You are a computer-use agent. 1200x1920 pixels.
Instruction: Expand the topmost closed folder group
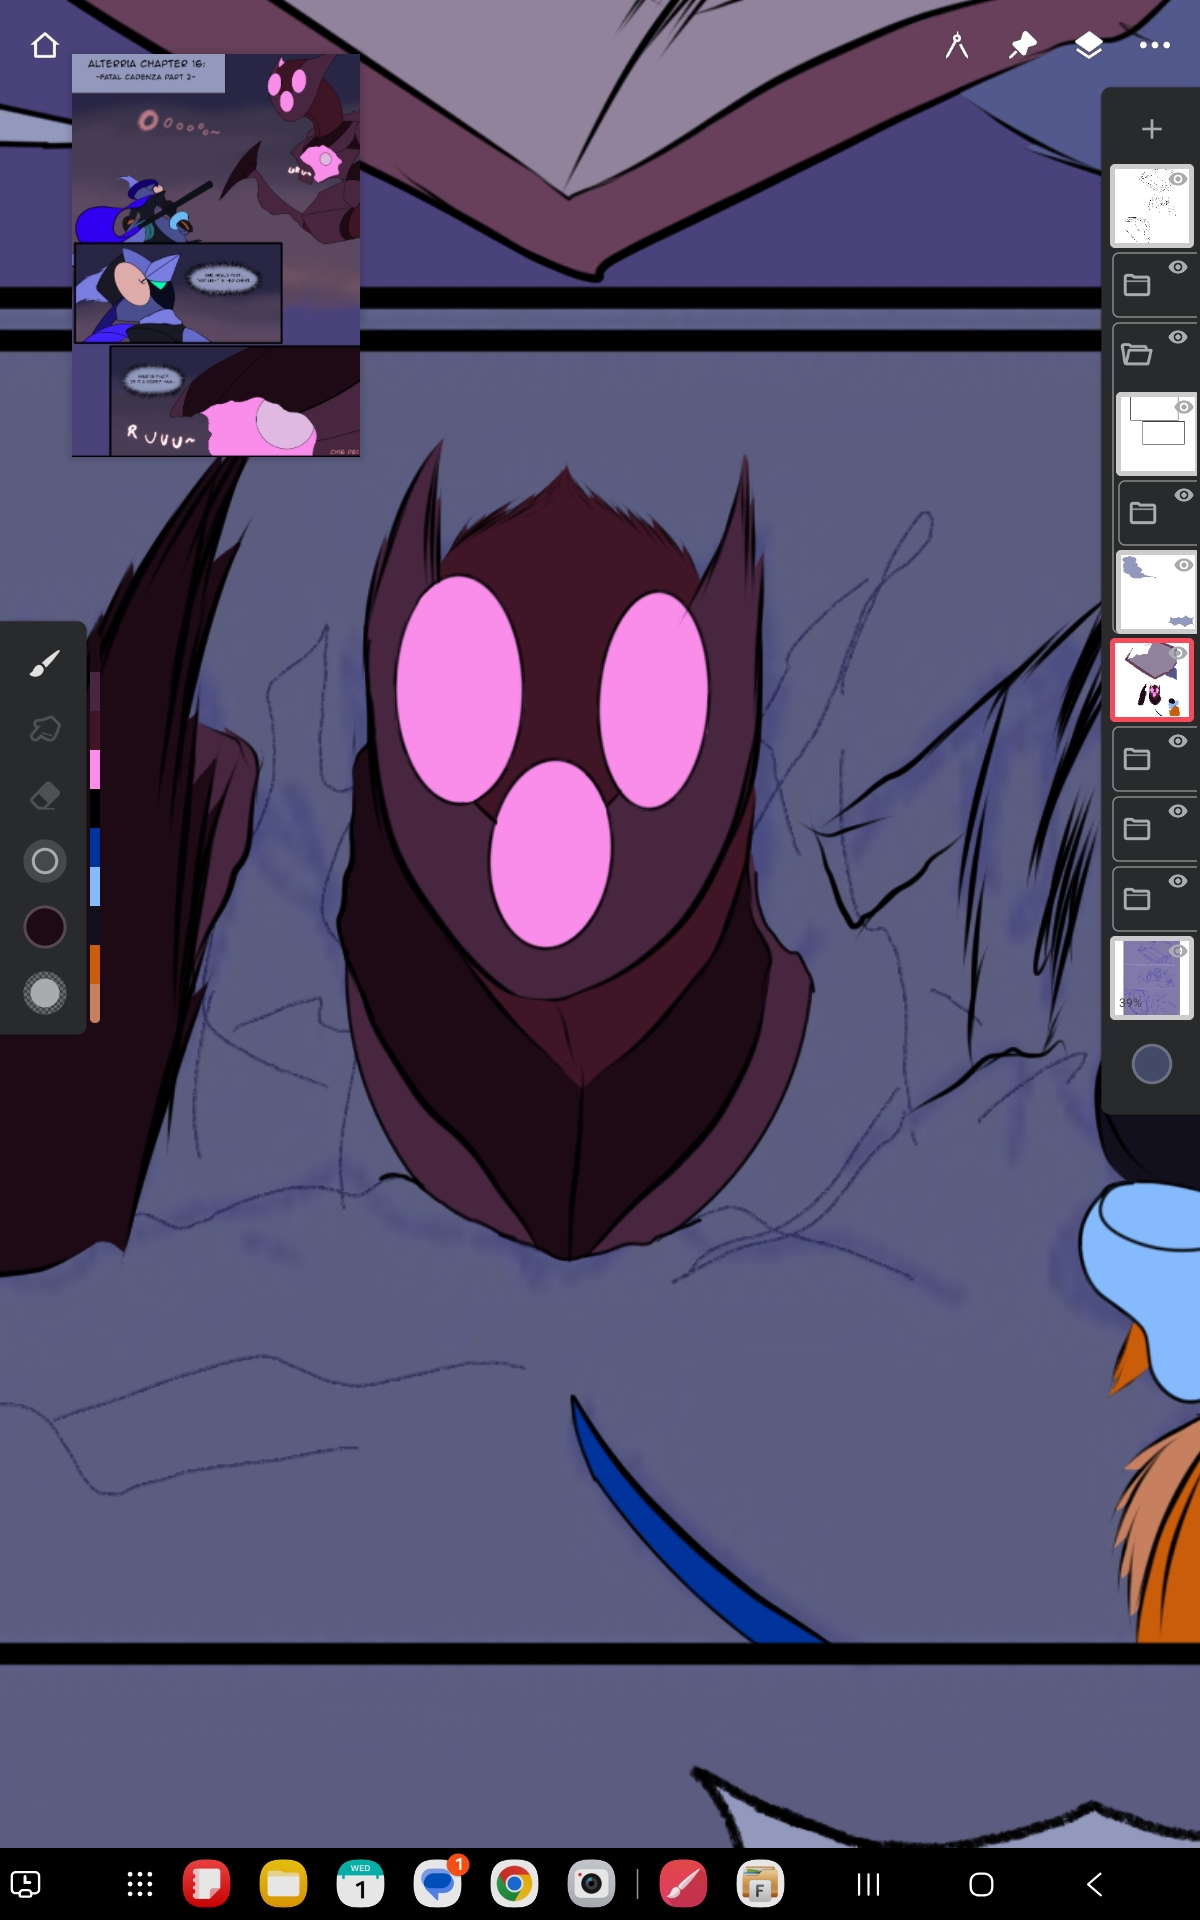[x=1137, y=286]
